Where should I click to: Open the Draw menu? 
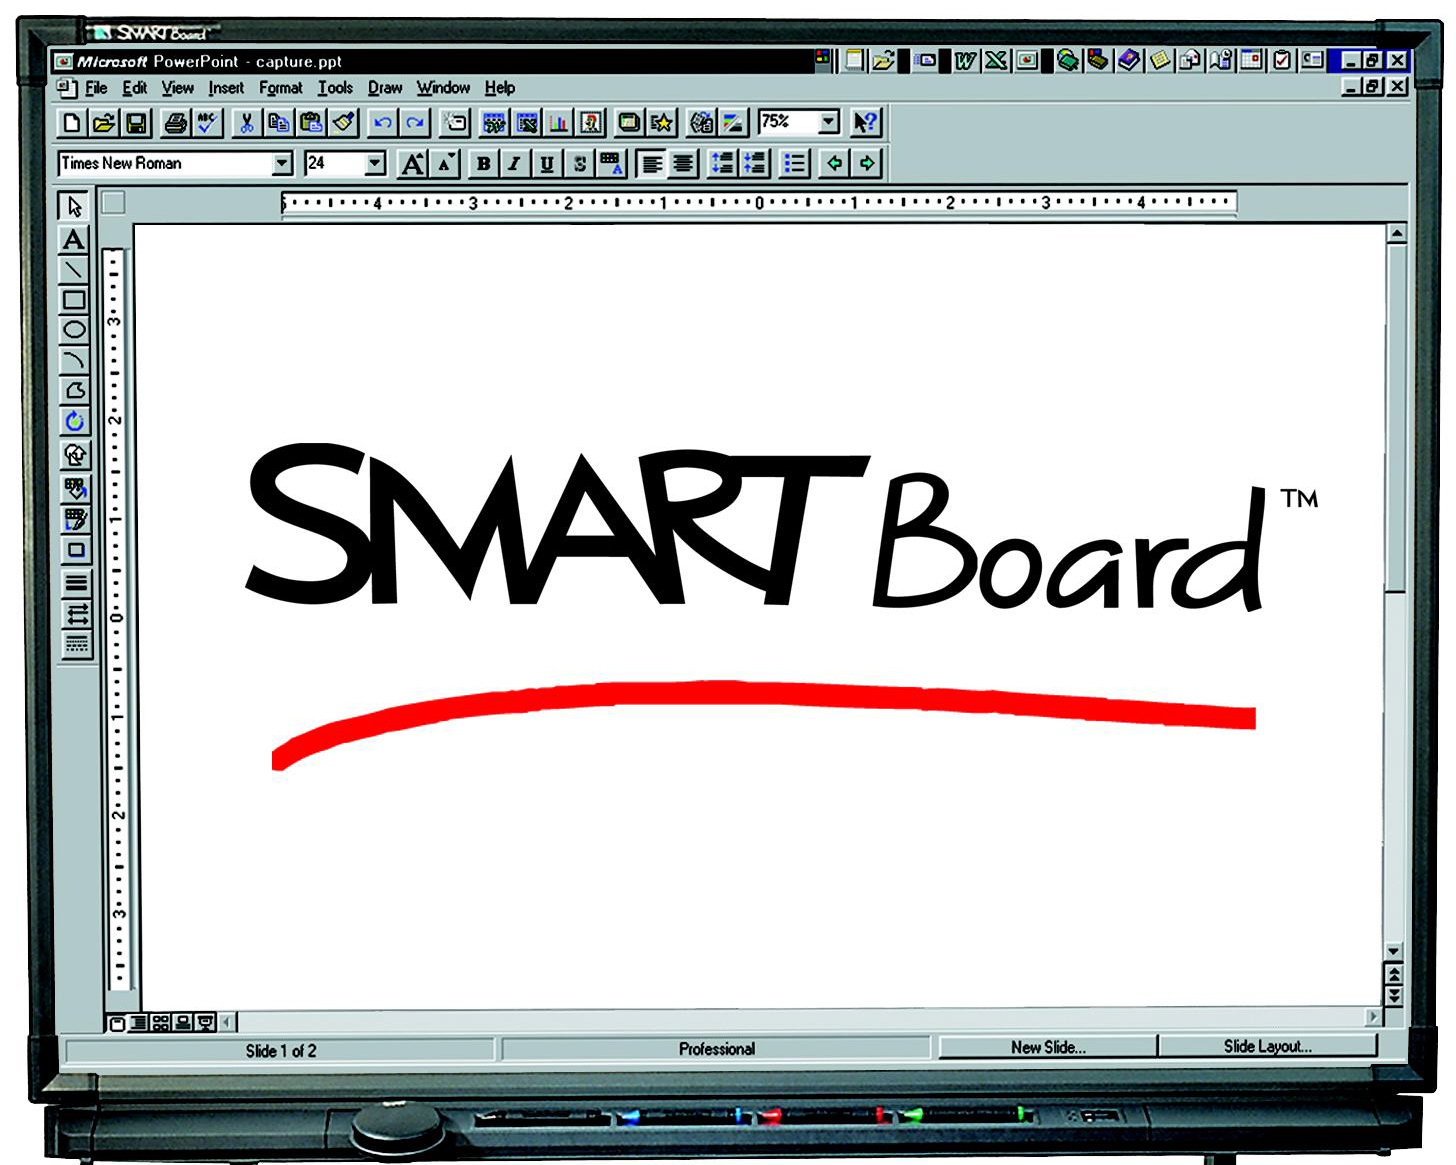pos(384,88)
